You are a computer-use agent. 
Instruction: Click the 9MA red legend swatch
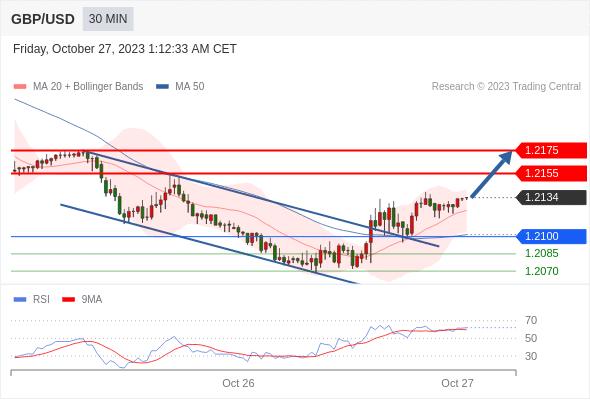[68, 300]
